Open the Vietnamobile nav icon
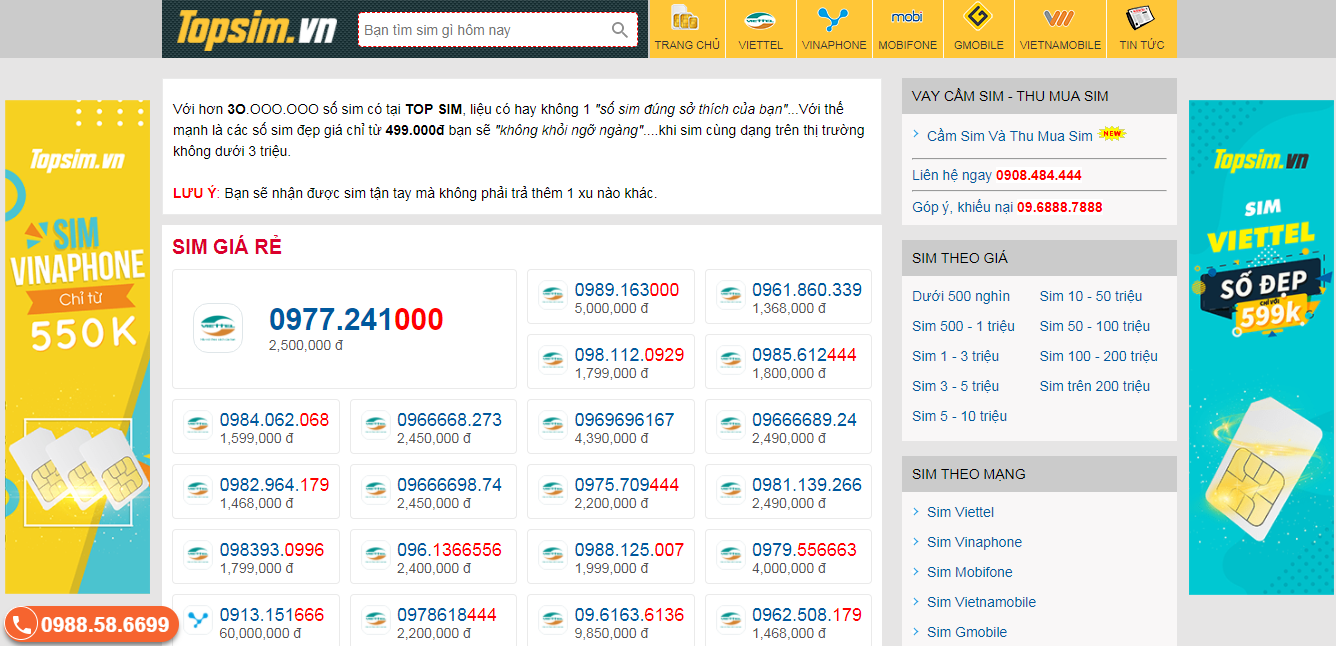 coord(1059,19)
